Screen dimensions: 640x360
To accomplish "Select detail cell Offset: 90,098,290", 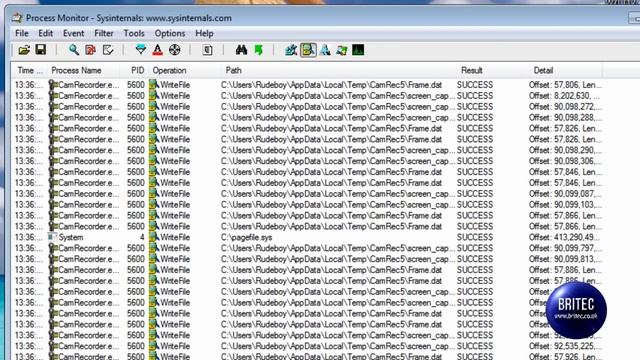I will coord(565,150).
